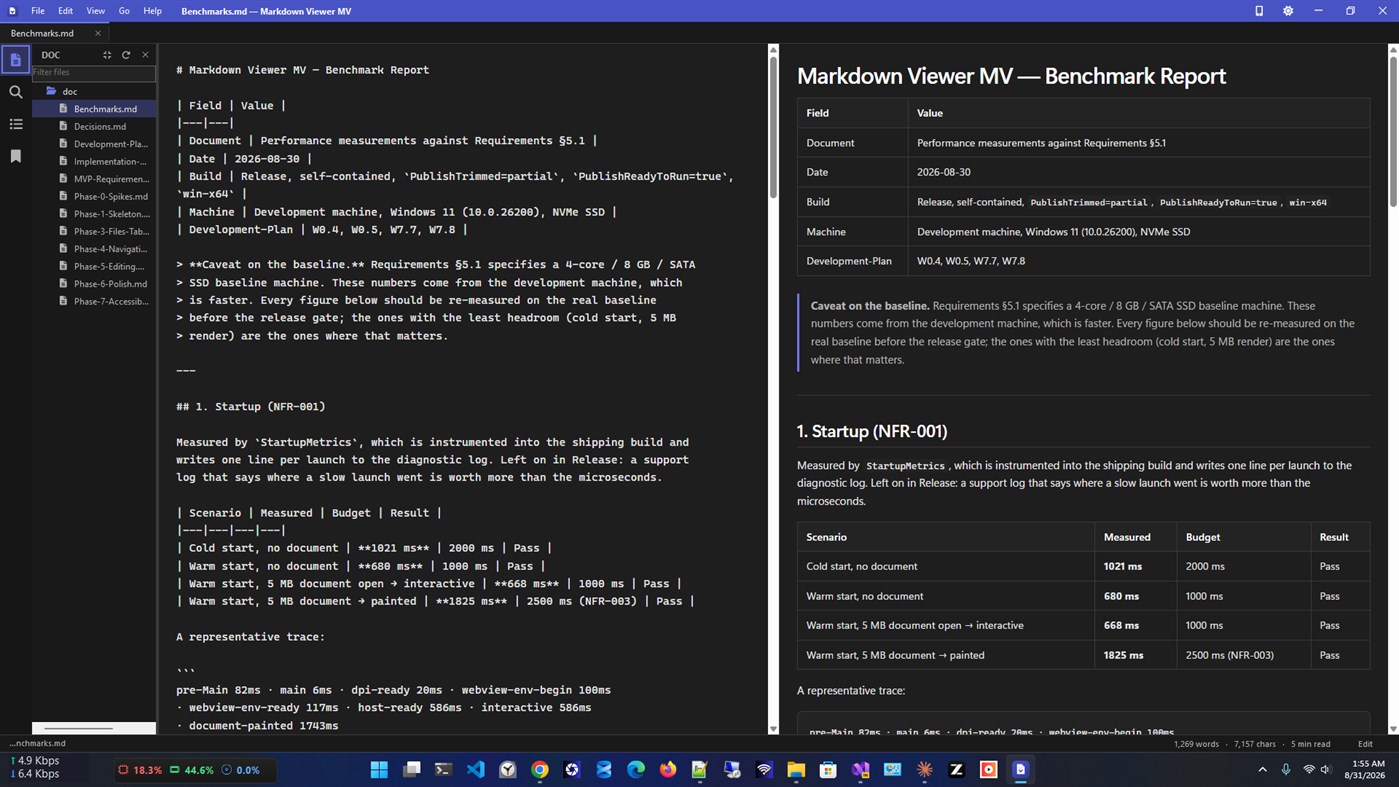Click the ...nchmarks.md path in status bar
Image resolution: width=1399 pixels, height=787 pixels.
click(37, 743)
